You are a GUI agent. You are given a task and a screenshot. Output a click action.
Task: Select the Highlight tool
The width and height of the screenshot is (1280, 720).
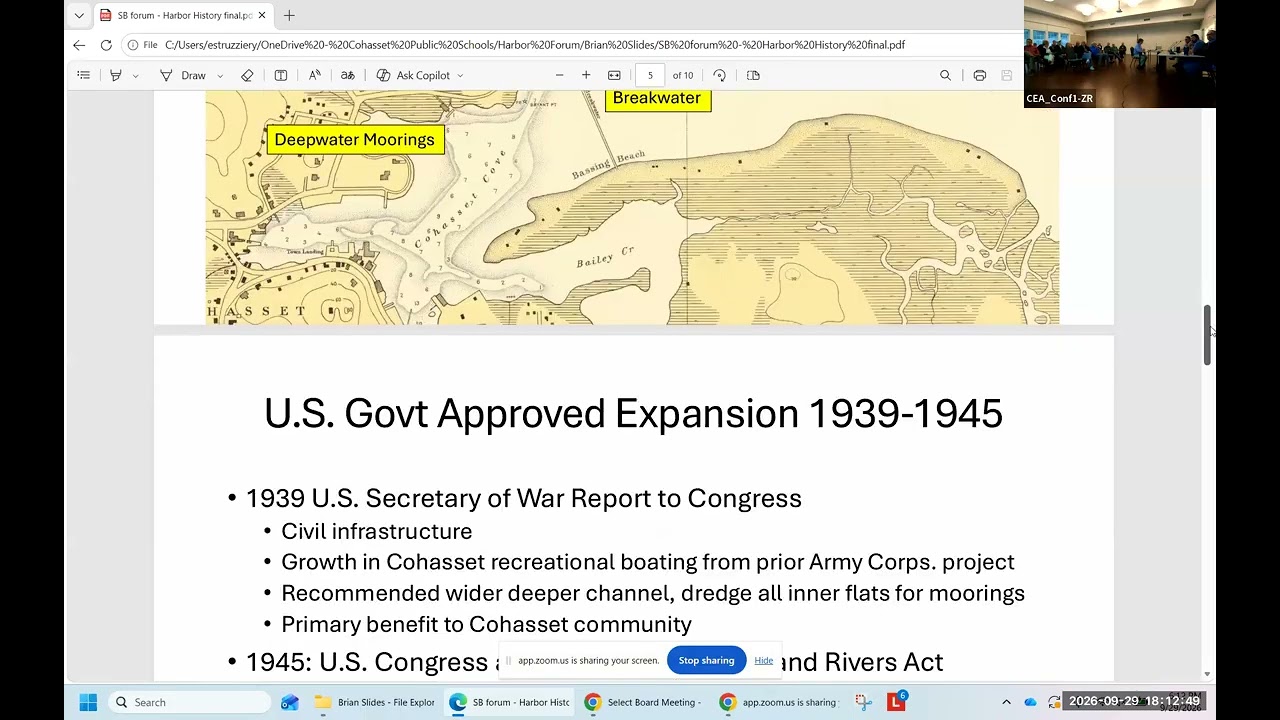pyautogui.click(x=116, y=75)
